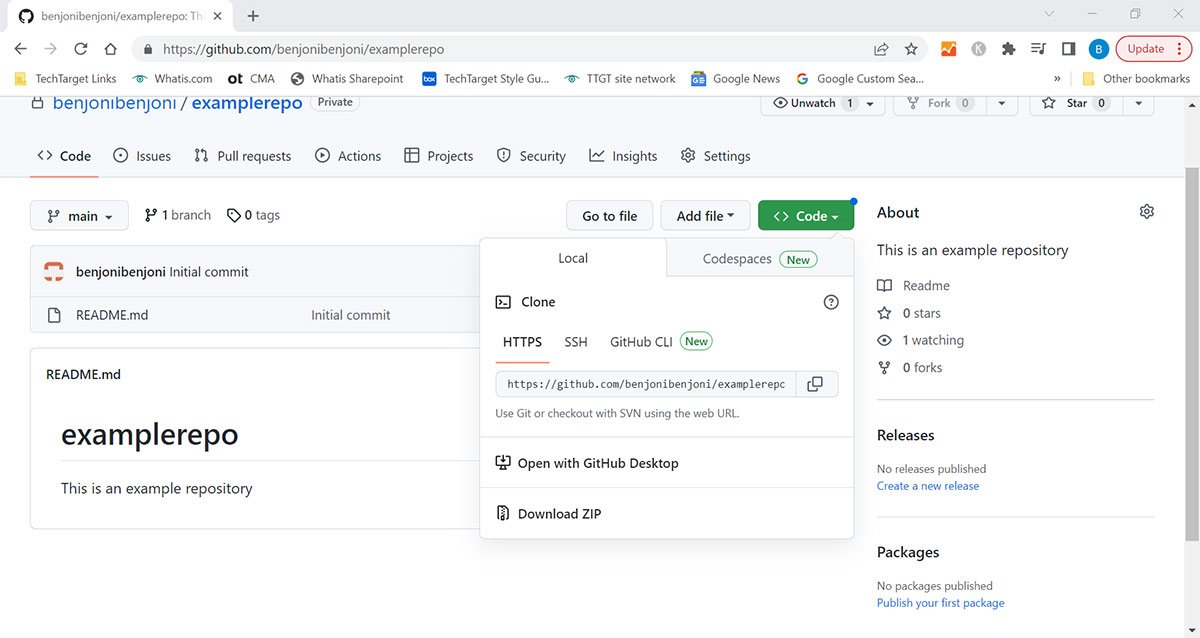This screenshot has height=638, width=1200.
Task: Select the Local tab in clone panel
Action: click(573, 258)
